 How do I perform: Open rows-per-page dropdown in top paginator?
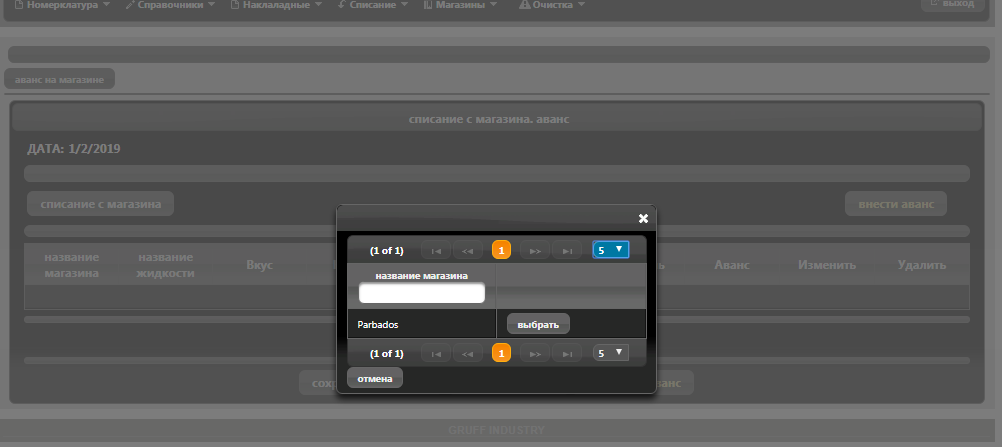click(x=611, y=250)
